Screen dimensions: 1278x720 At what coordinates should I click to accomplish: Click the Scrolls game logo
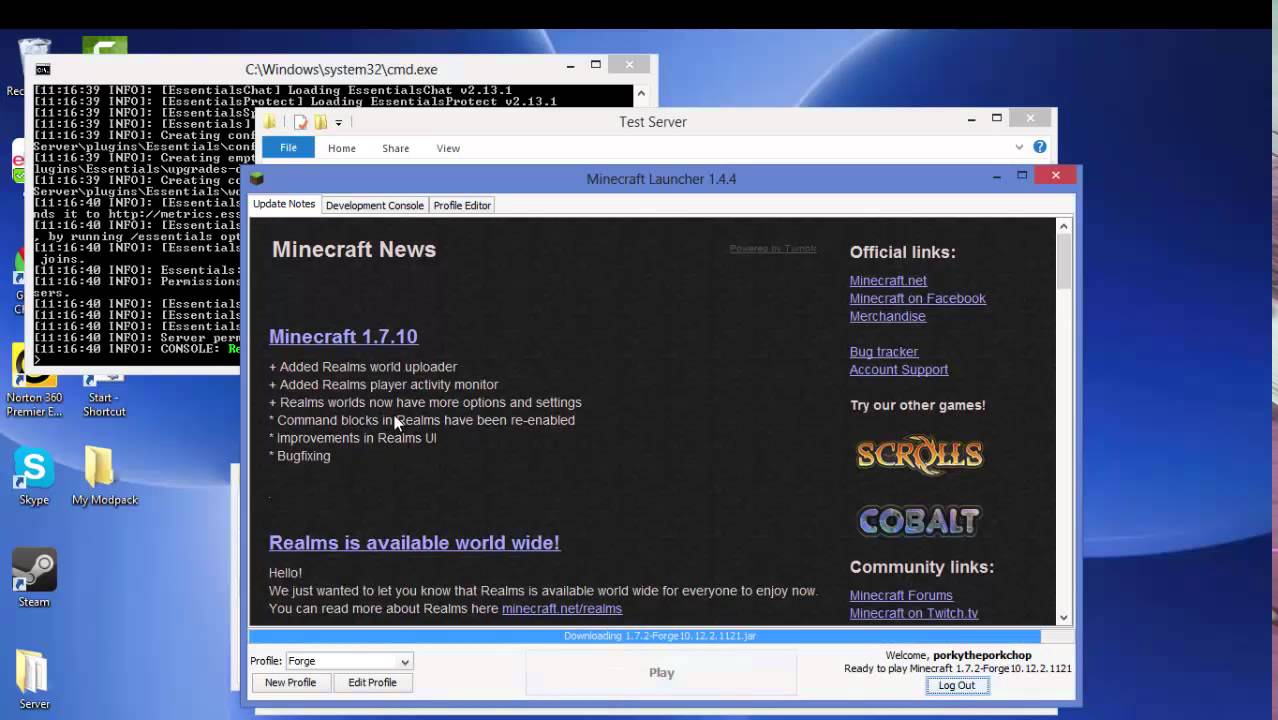click(x=919, y=455)
